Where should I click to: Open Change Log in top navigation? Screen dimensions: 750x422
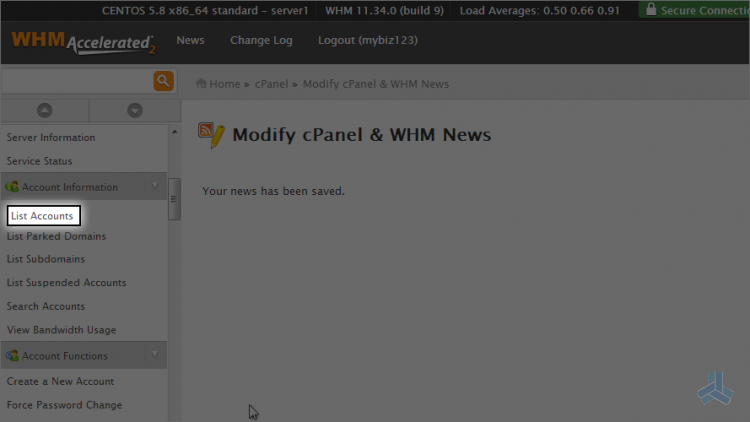click(261, 41)
